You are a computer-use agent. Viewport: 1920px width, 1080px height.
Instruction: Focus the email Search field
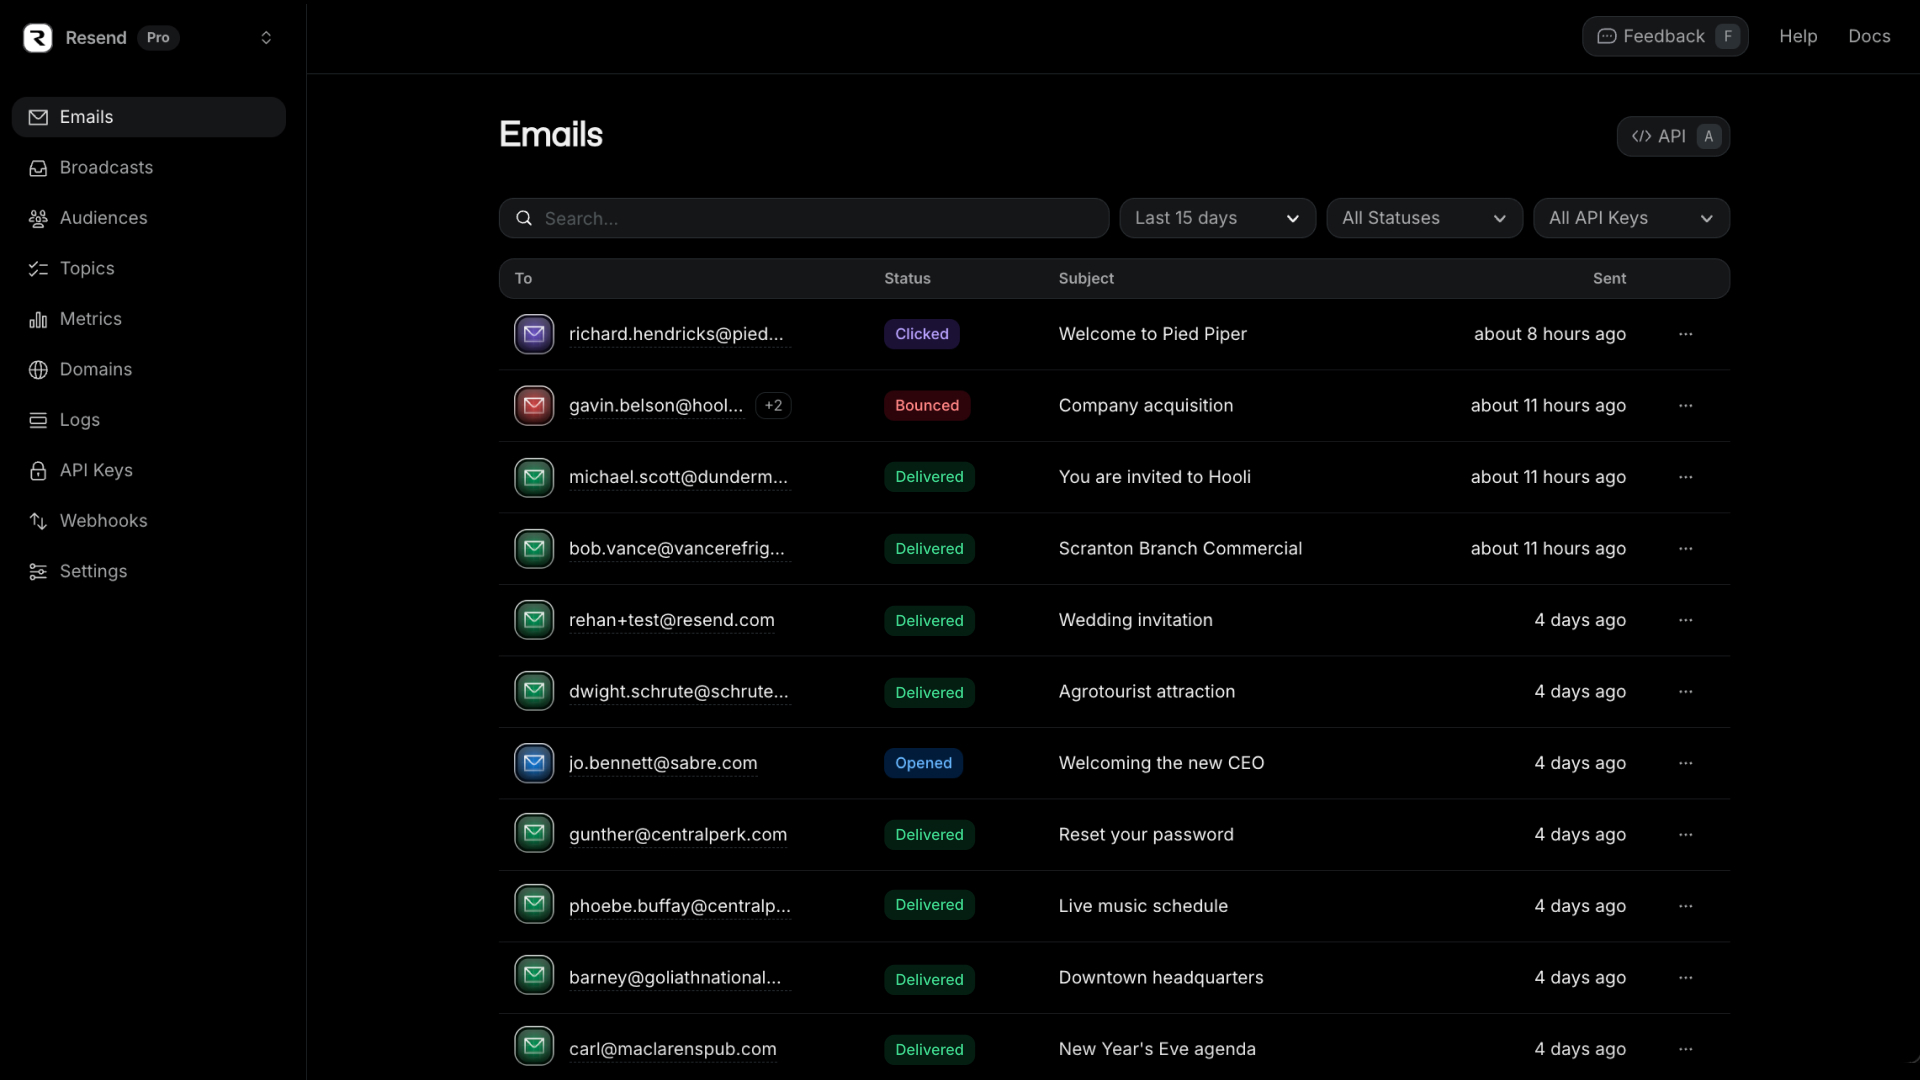coord(820,218)
